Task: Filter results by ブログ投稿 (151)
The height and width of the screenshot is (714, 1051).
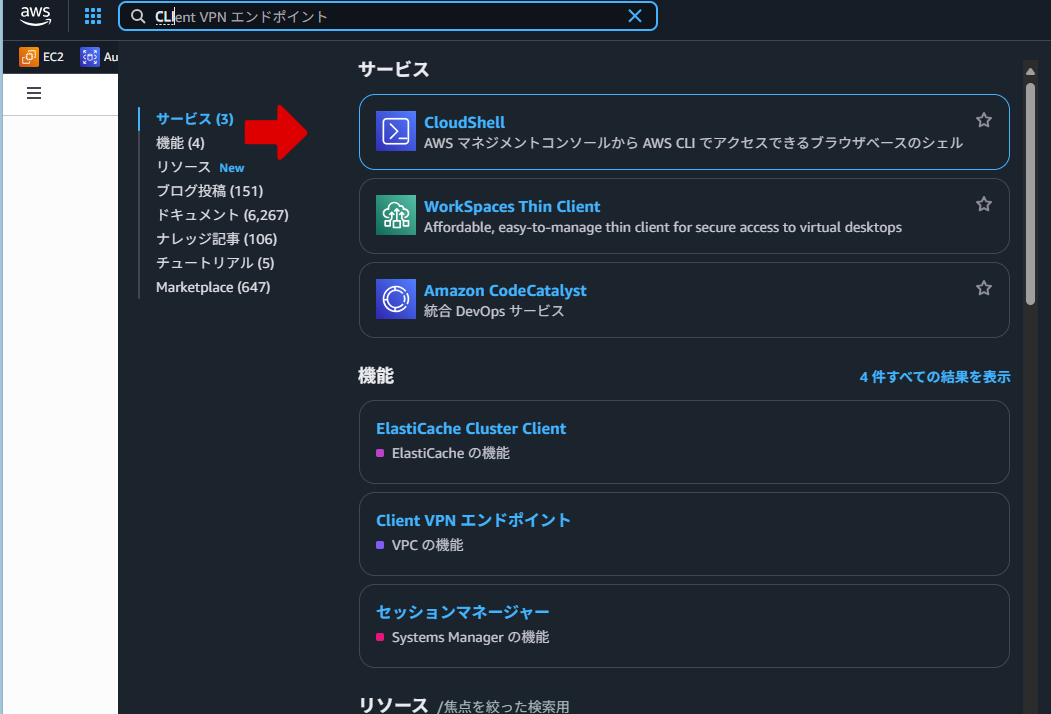Action: pos(209,191)
